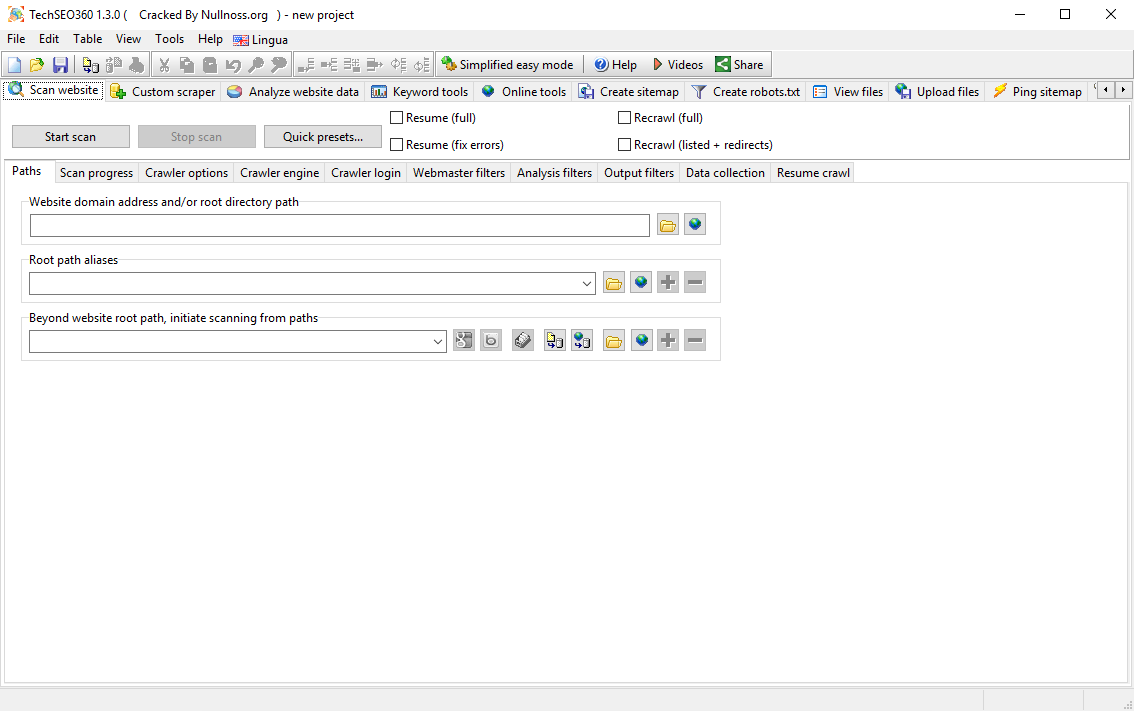Open the Keyword tools tab
The width and height of the screenshot is (1134, 711).
pos(420,92)
